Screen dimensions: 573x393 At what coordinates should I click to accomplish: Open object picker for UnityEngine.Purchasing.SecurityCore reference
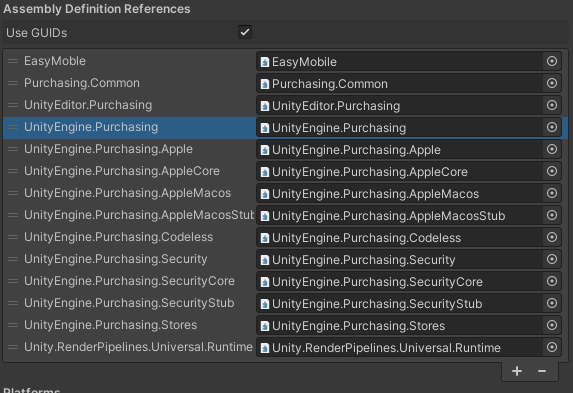click(552, 281)
